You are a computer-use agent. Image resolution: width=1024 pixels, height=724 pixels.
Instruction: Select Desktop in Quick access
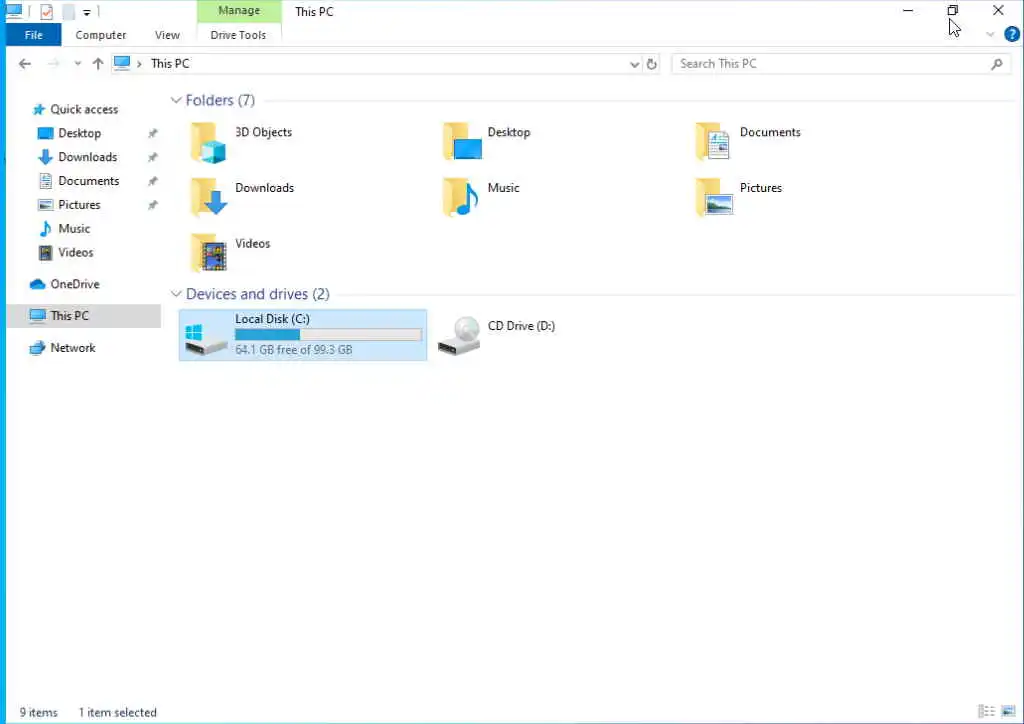[x=80, y=133]
